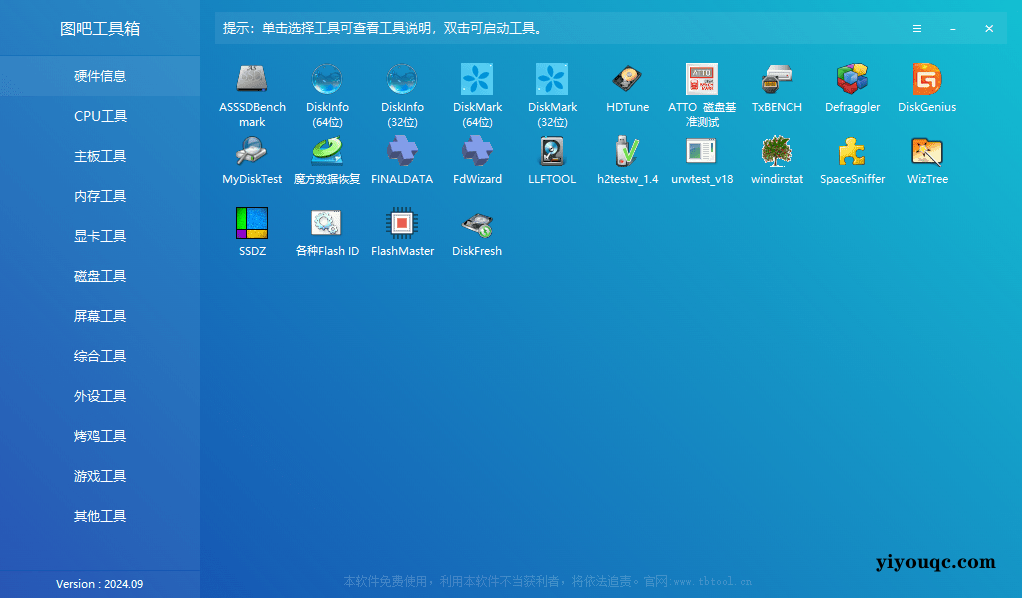Open the h2testw_1.4 tool
Image resolution: width=1022 pixels, height=598 pixels.
627,160
